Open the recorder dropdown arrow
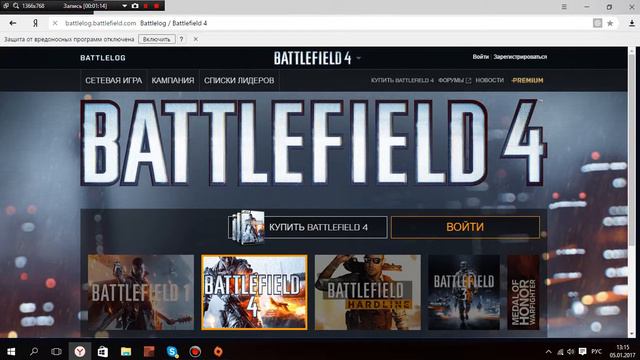Screen dimensions: 640x360 point(124,6)
